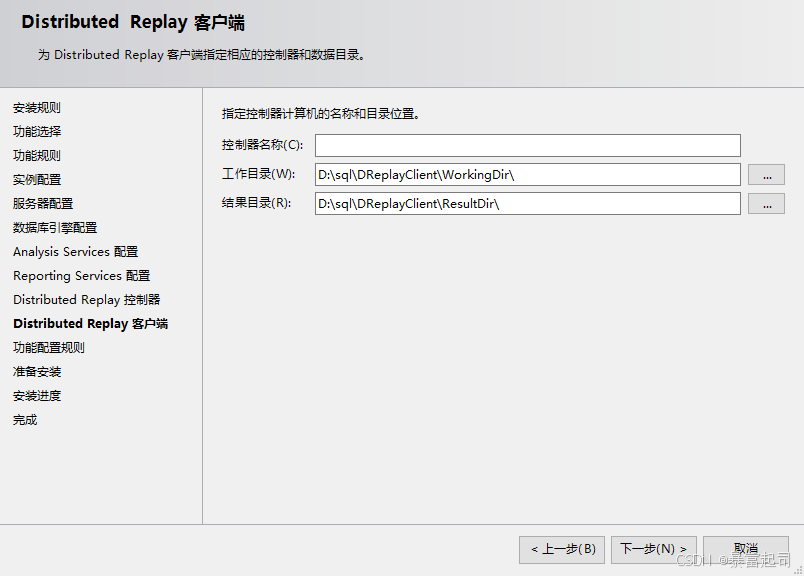Select Reporting Services 配置 step
This screenshot has height=576, width=804.
pos(81,276)
